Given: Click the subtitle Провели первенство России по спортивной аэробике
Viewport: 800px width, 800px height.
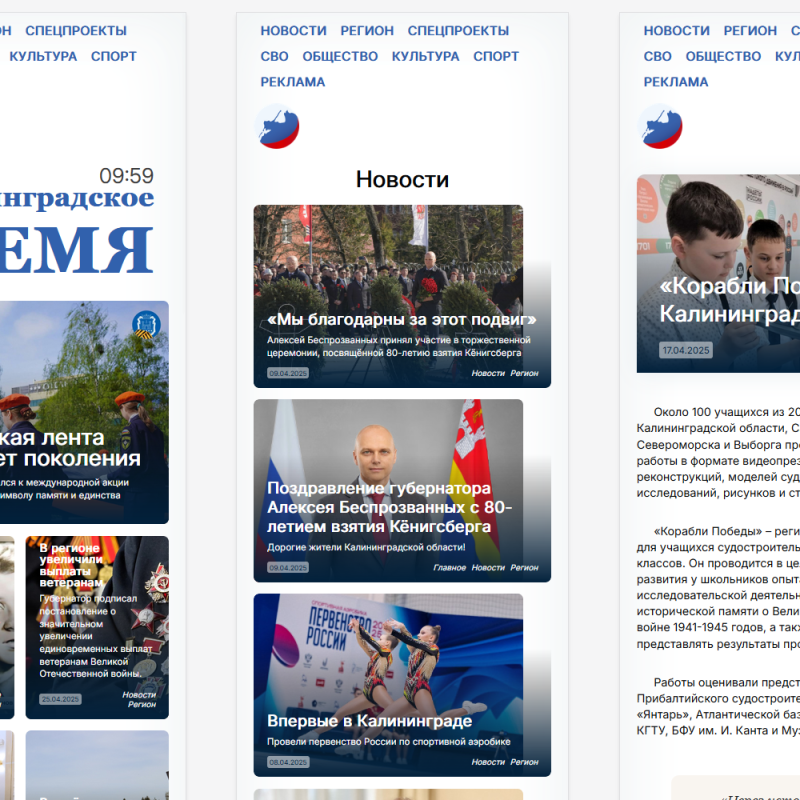Looking at the screenshot, I should tap(388, 742).
